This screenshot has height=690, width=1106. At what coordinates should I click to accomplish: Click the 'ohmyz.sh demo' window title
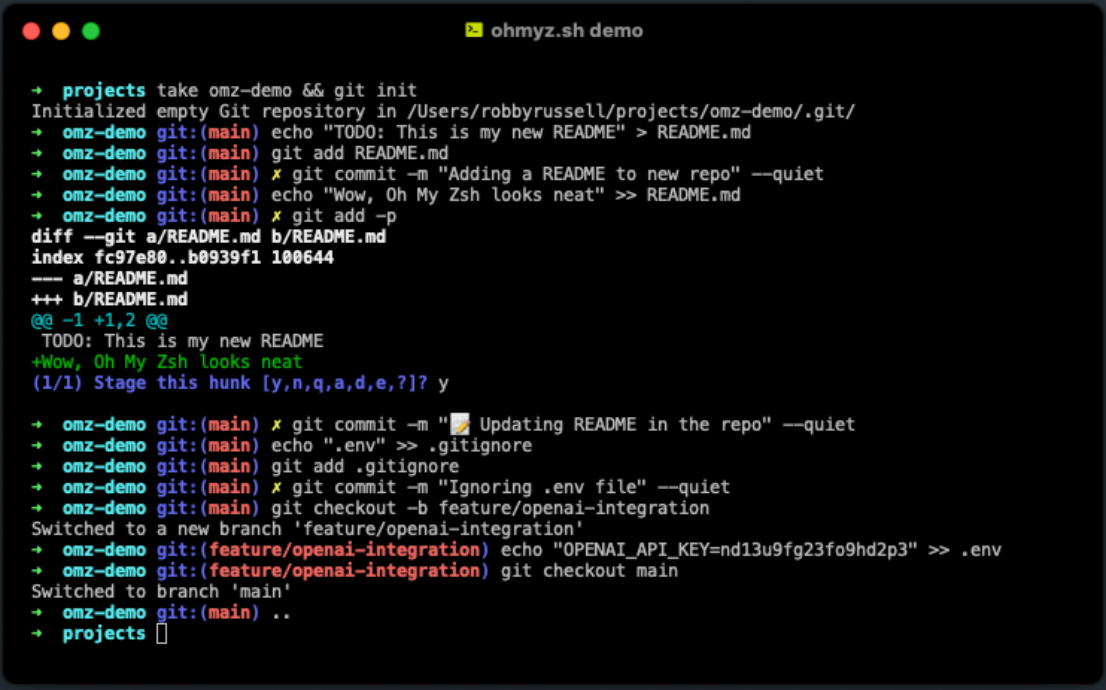[x=566, y=30]
